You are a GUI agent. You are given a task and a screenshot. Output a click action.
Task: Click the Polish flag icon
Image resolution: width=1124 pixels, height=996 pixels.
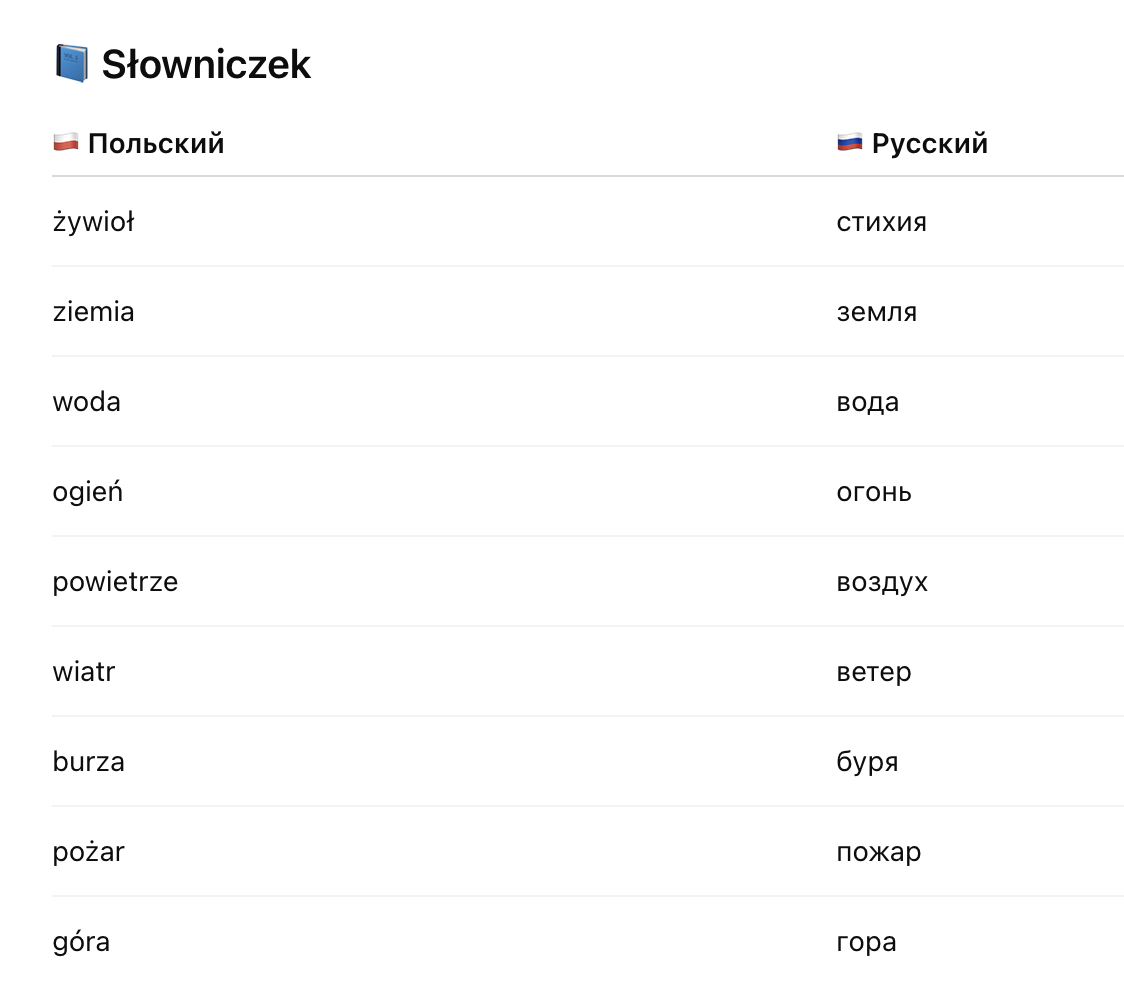tap(66, 142)
